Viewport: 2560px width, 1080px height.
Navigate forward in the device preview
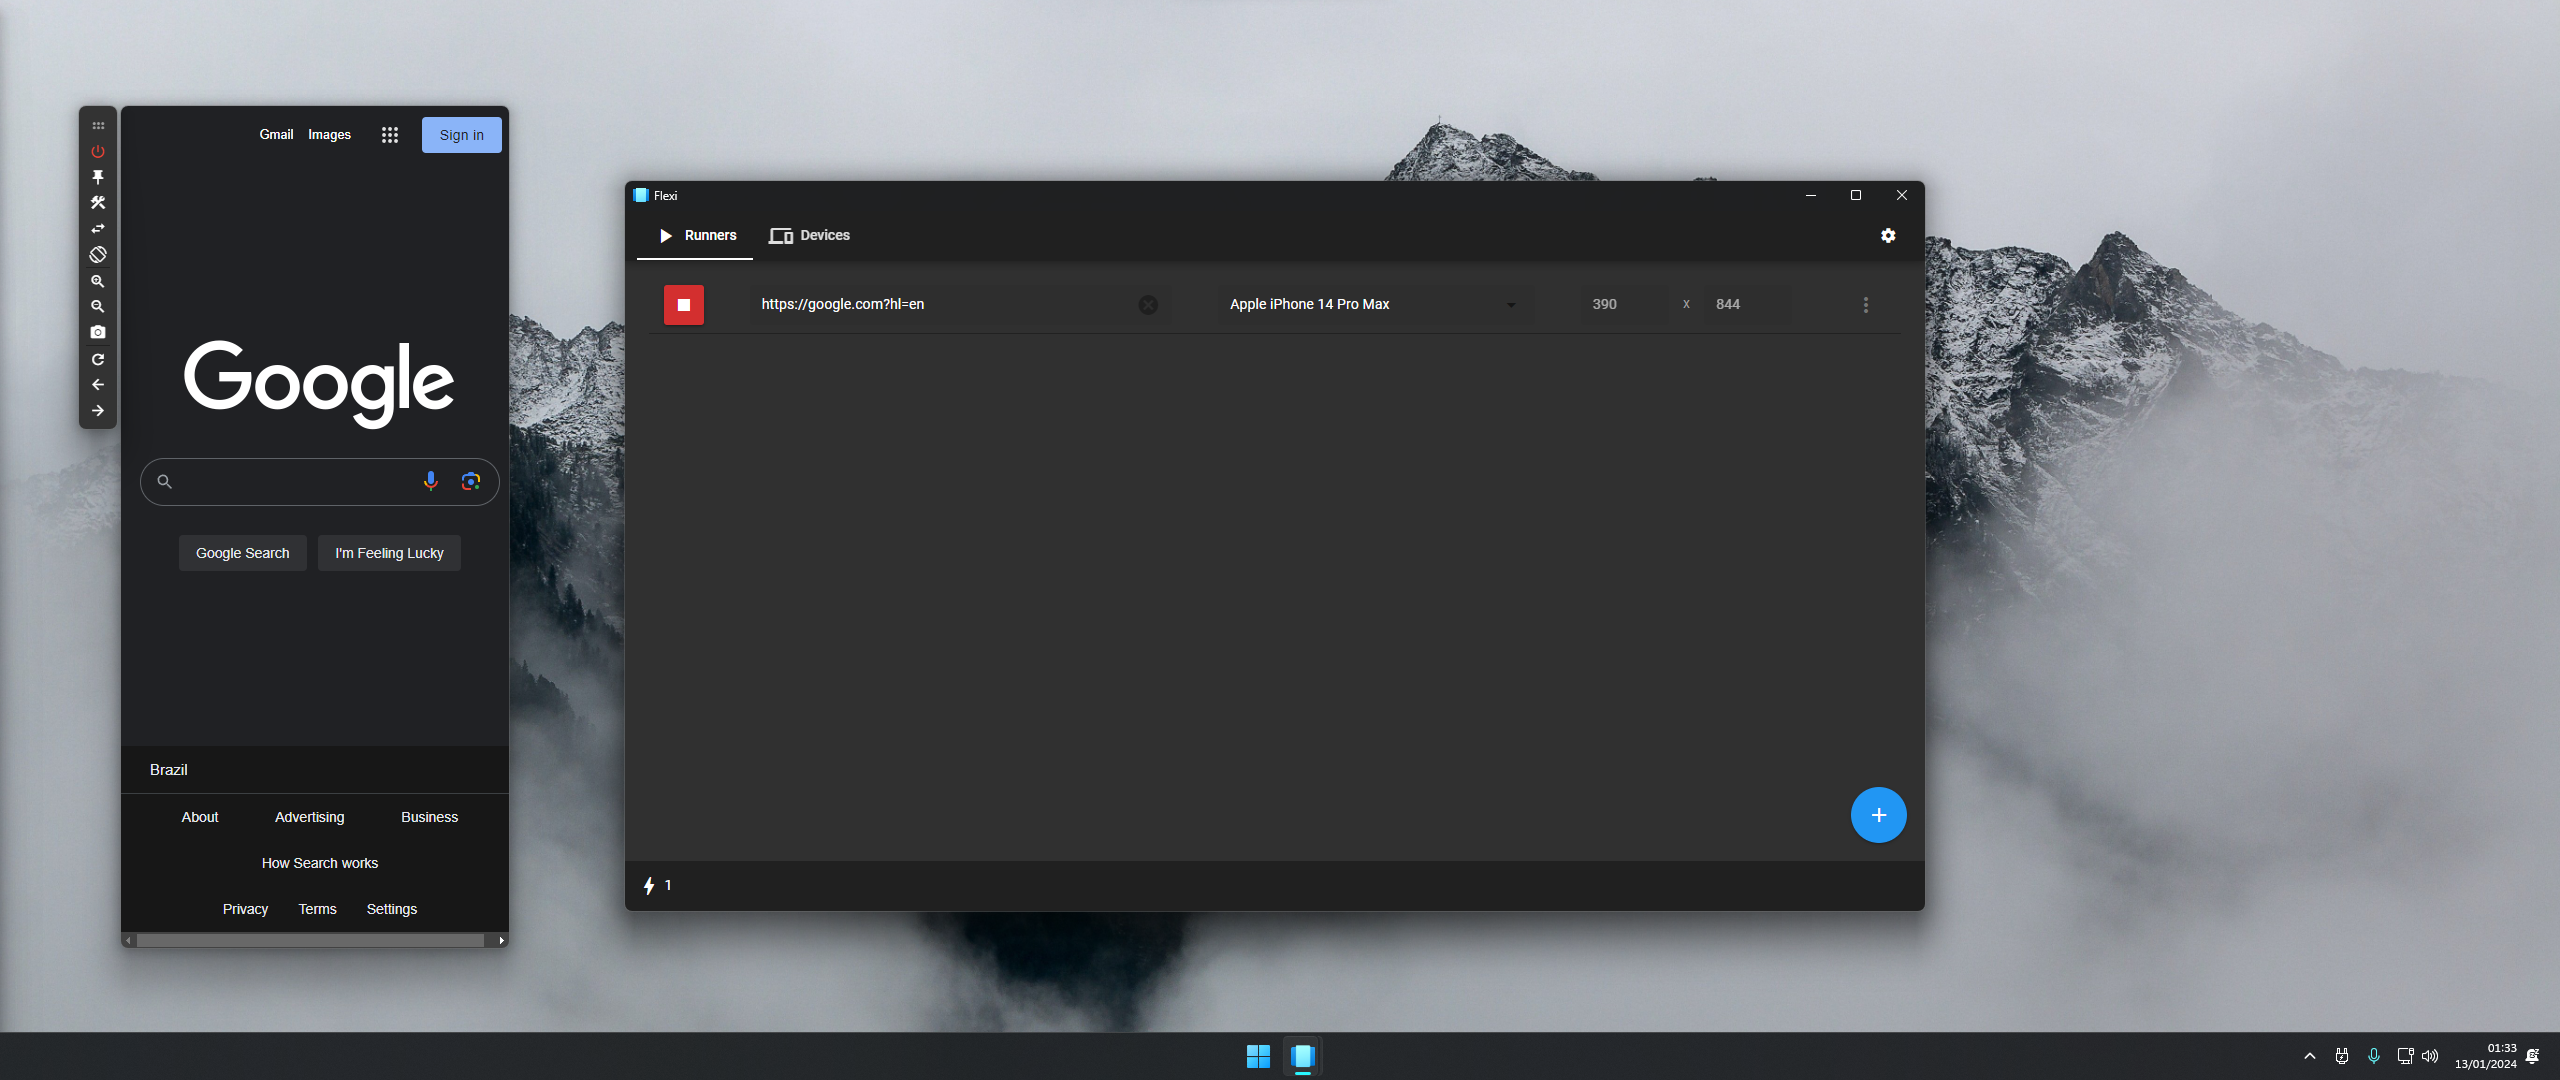click(98, 411)
